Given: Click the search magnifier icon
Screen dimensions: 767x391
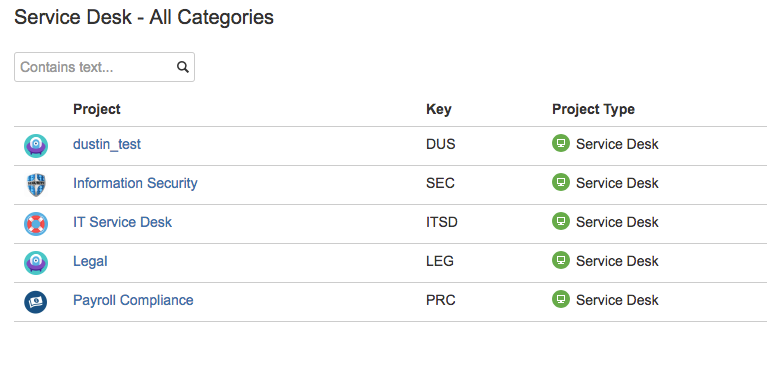Looking at the screenshot, I should (x=182, y=67).
